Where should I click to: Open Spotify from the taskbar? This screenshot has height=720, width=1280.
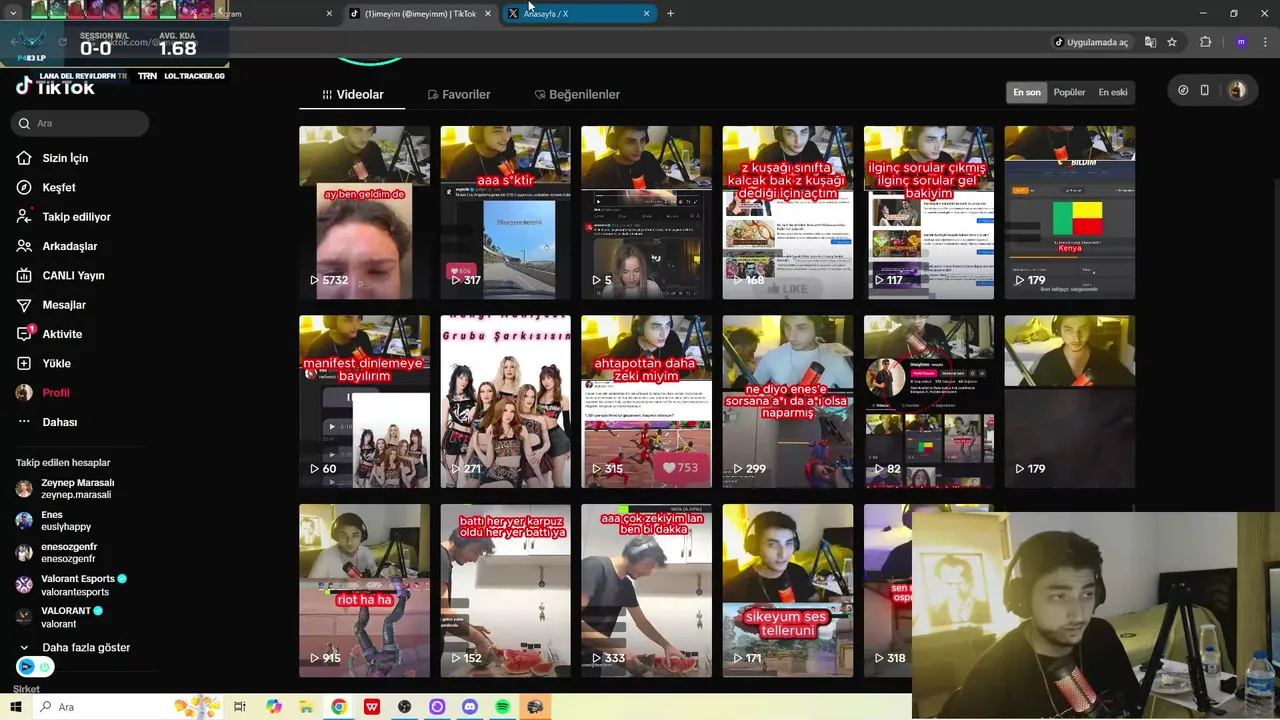(x=503, y=707)
